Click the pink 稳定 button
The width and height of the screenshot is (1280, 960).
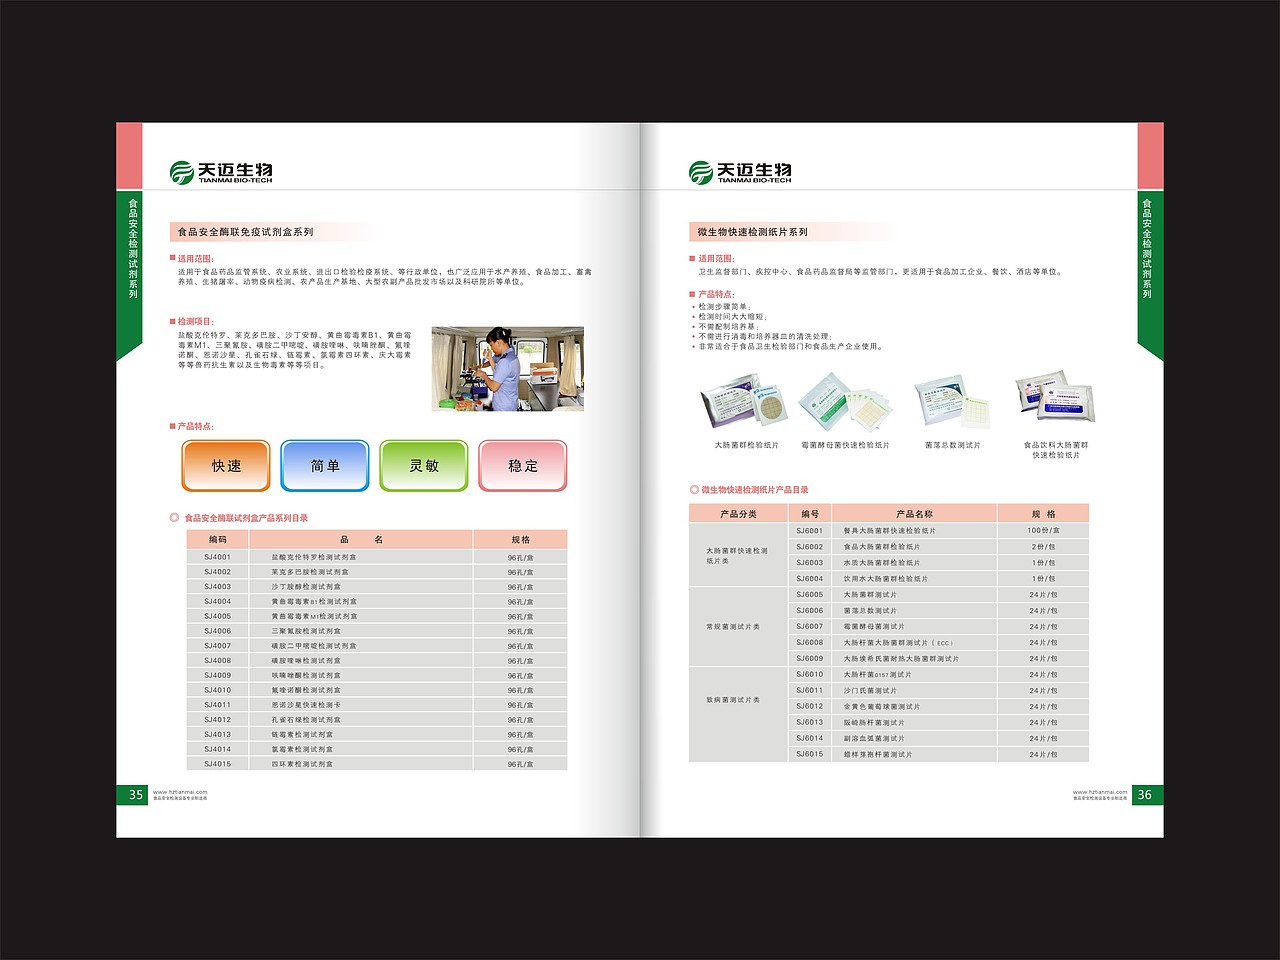[x=523, y=465]
